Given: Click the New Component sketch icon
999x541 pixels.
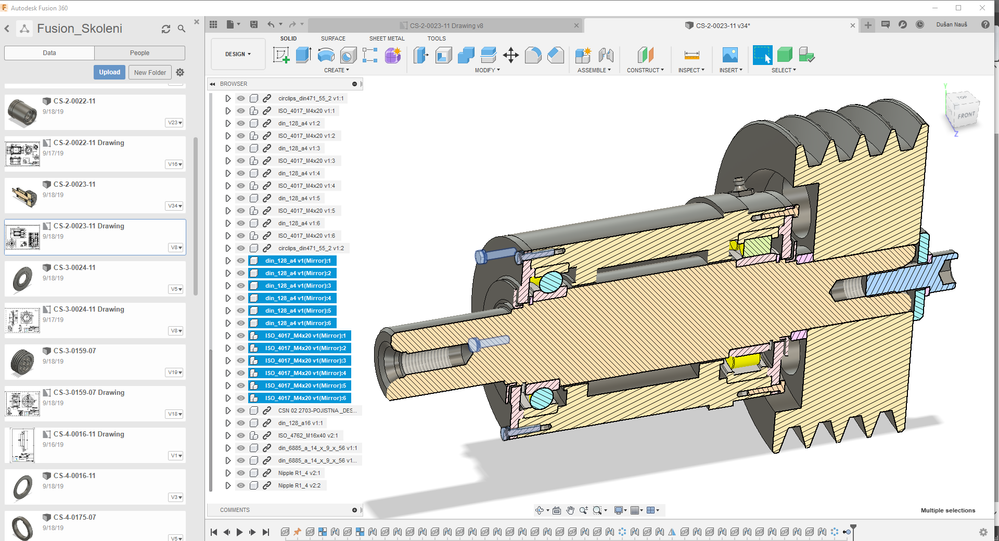Looking at the screenshot, I should (281, 55).
